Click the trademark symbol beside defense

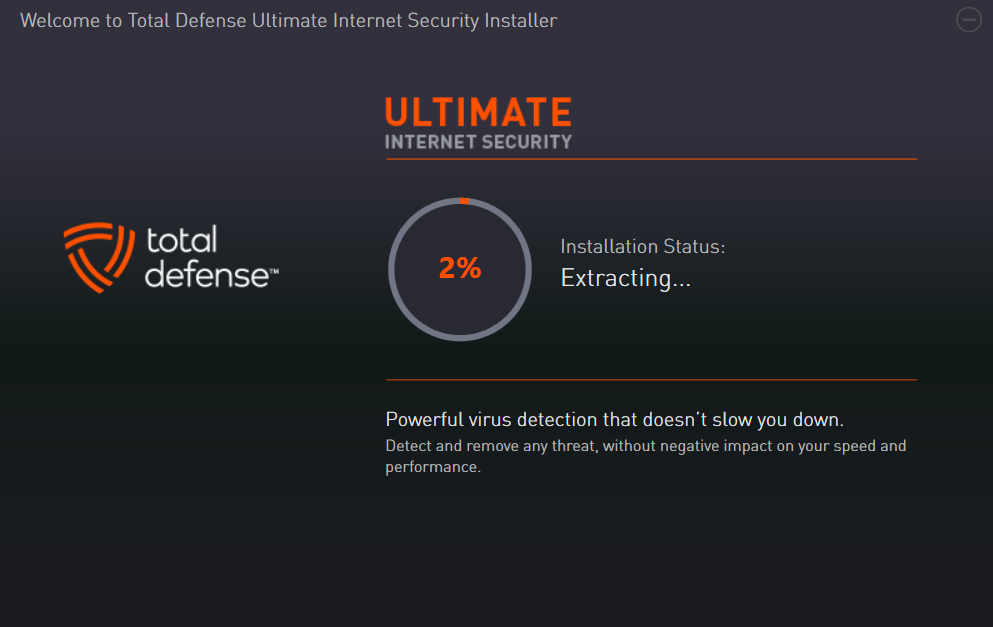click(274, 271)
